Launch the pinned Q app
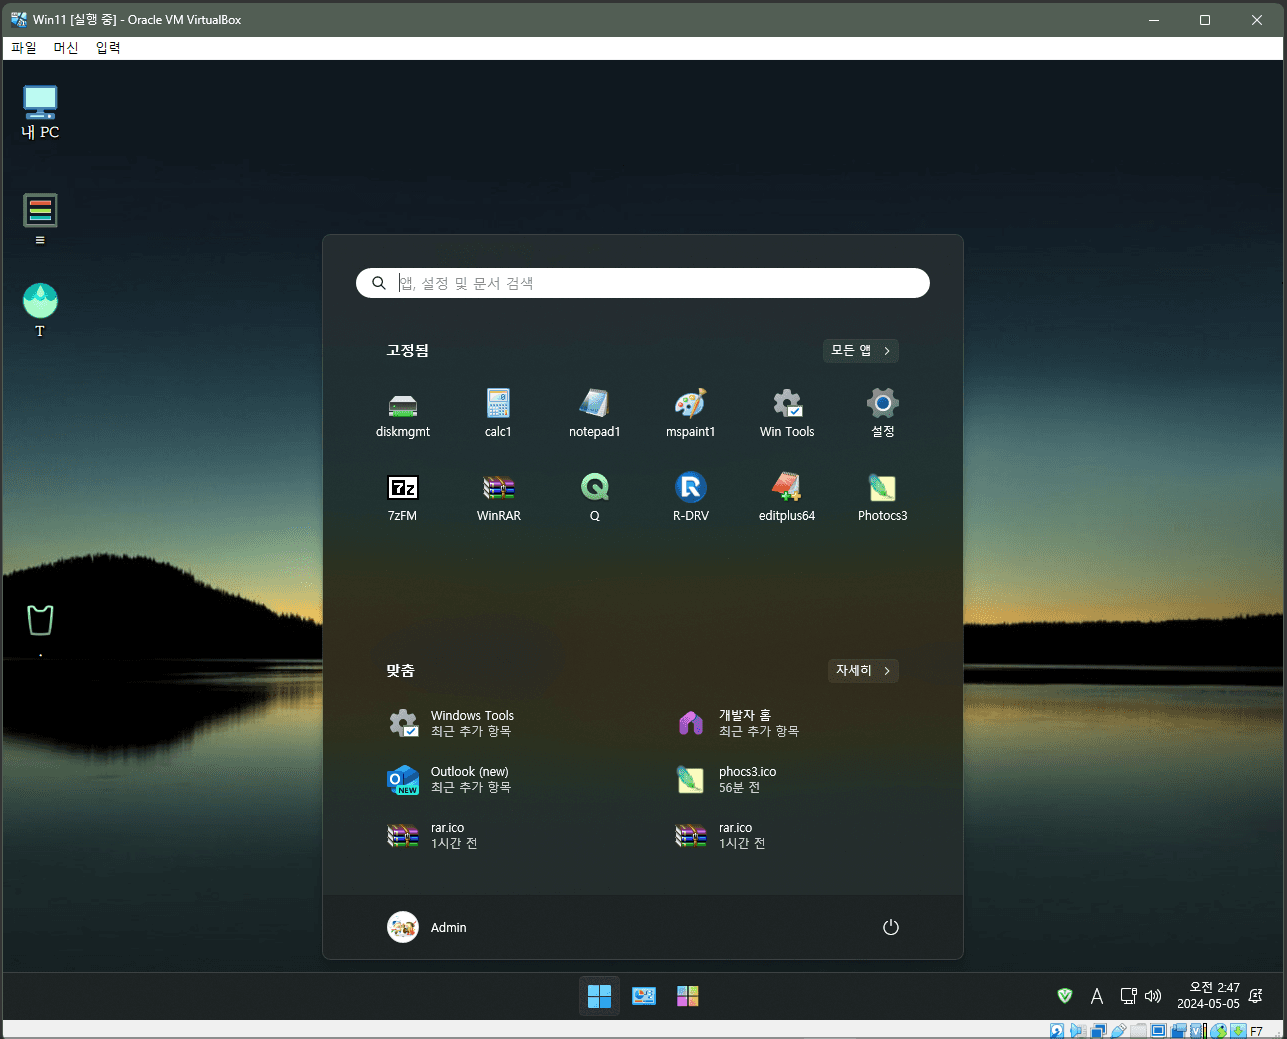1287x1039 pixels. coord(594,498)
